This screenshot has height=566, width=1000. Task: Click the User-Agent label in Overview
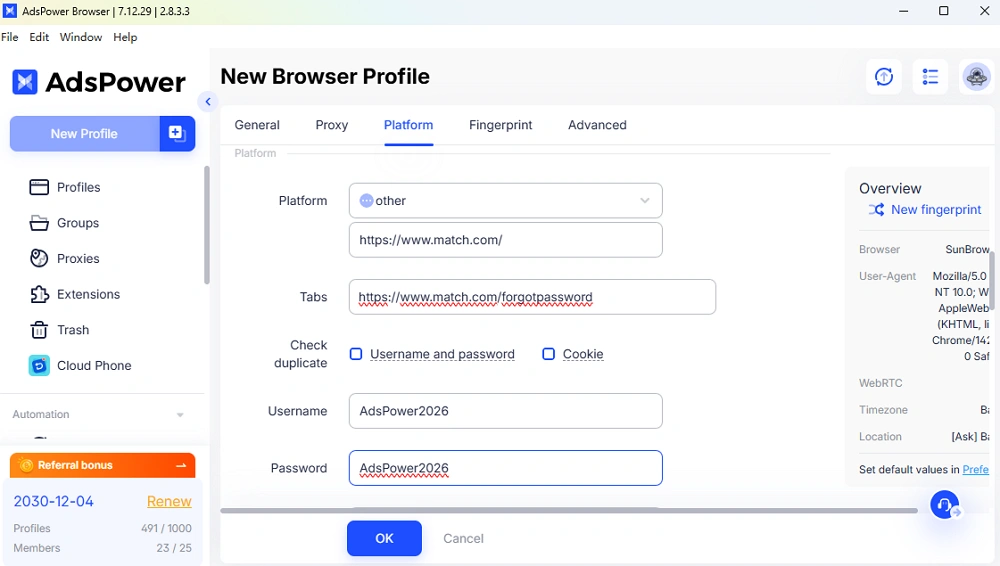pos(887,276)
